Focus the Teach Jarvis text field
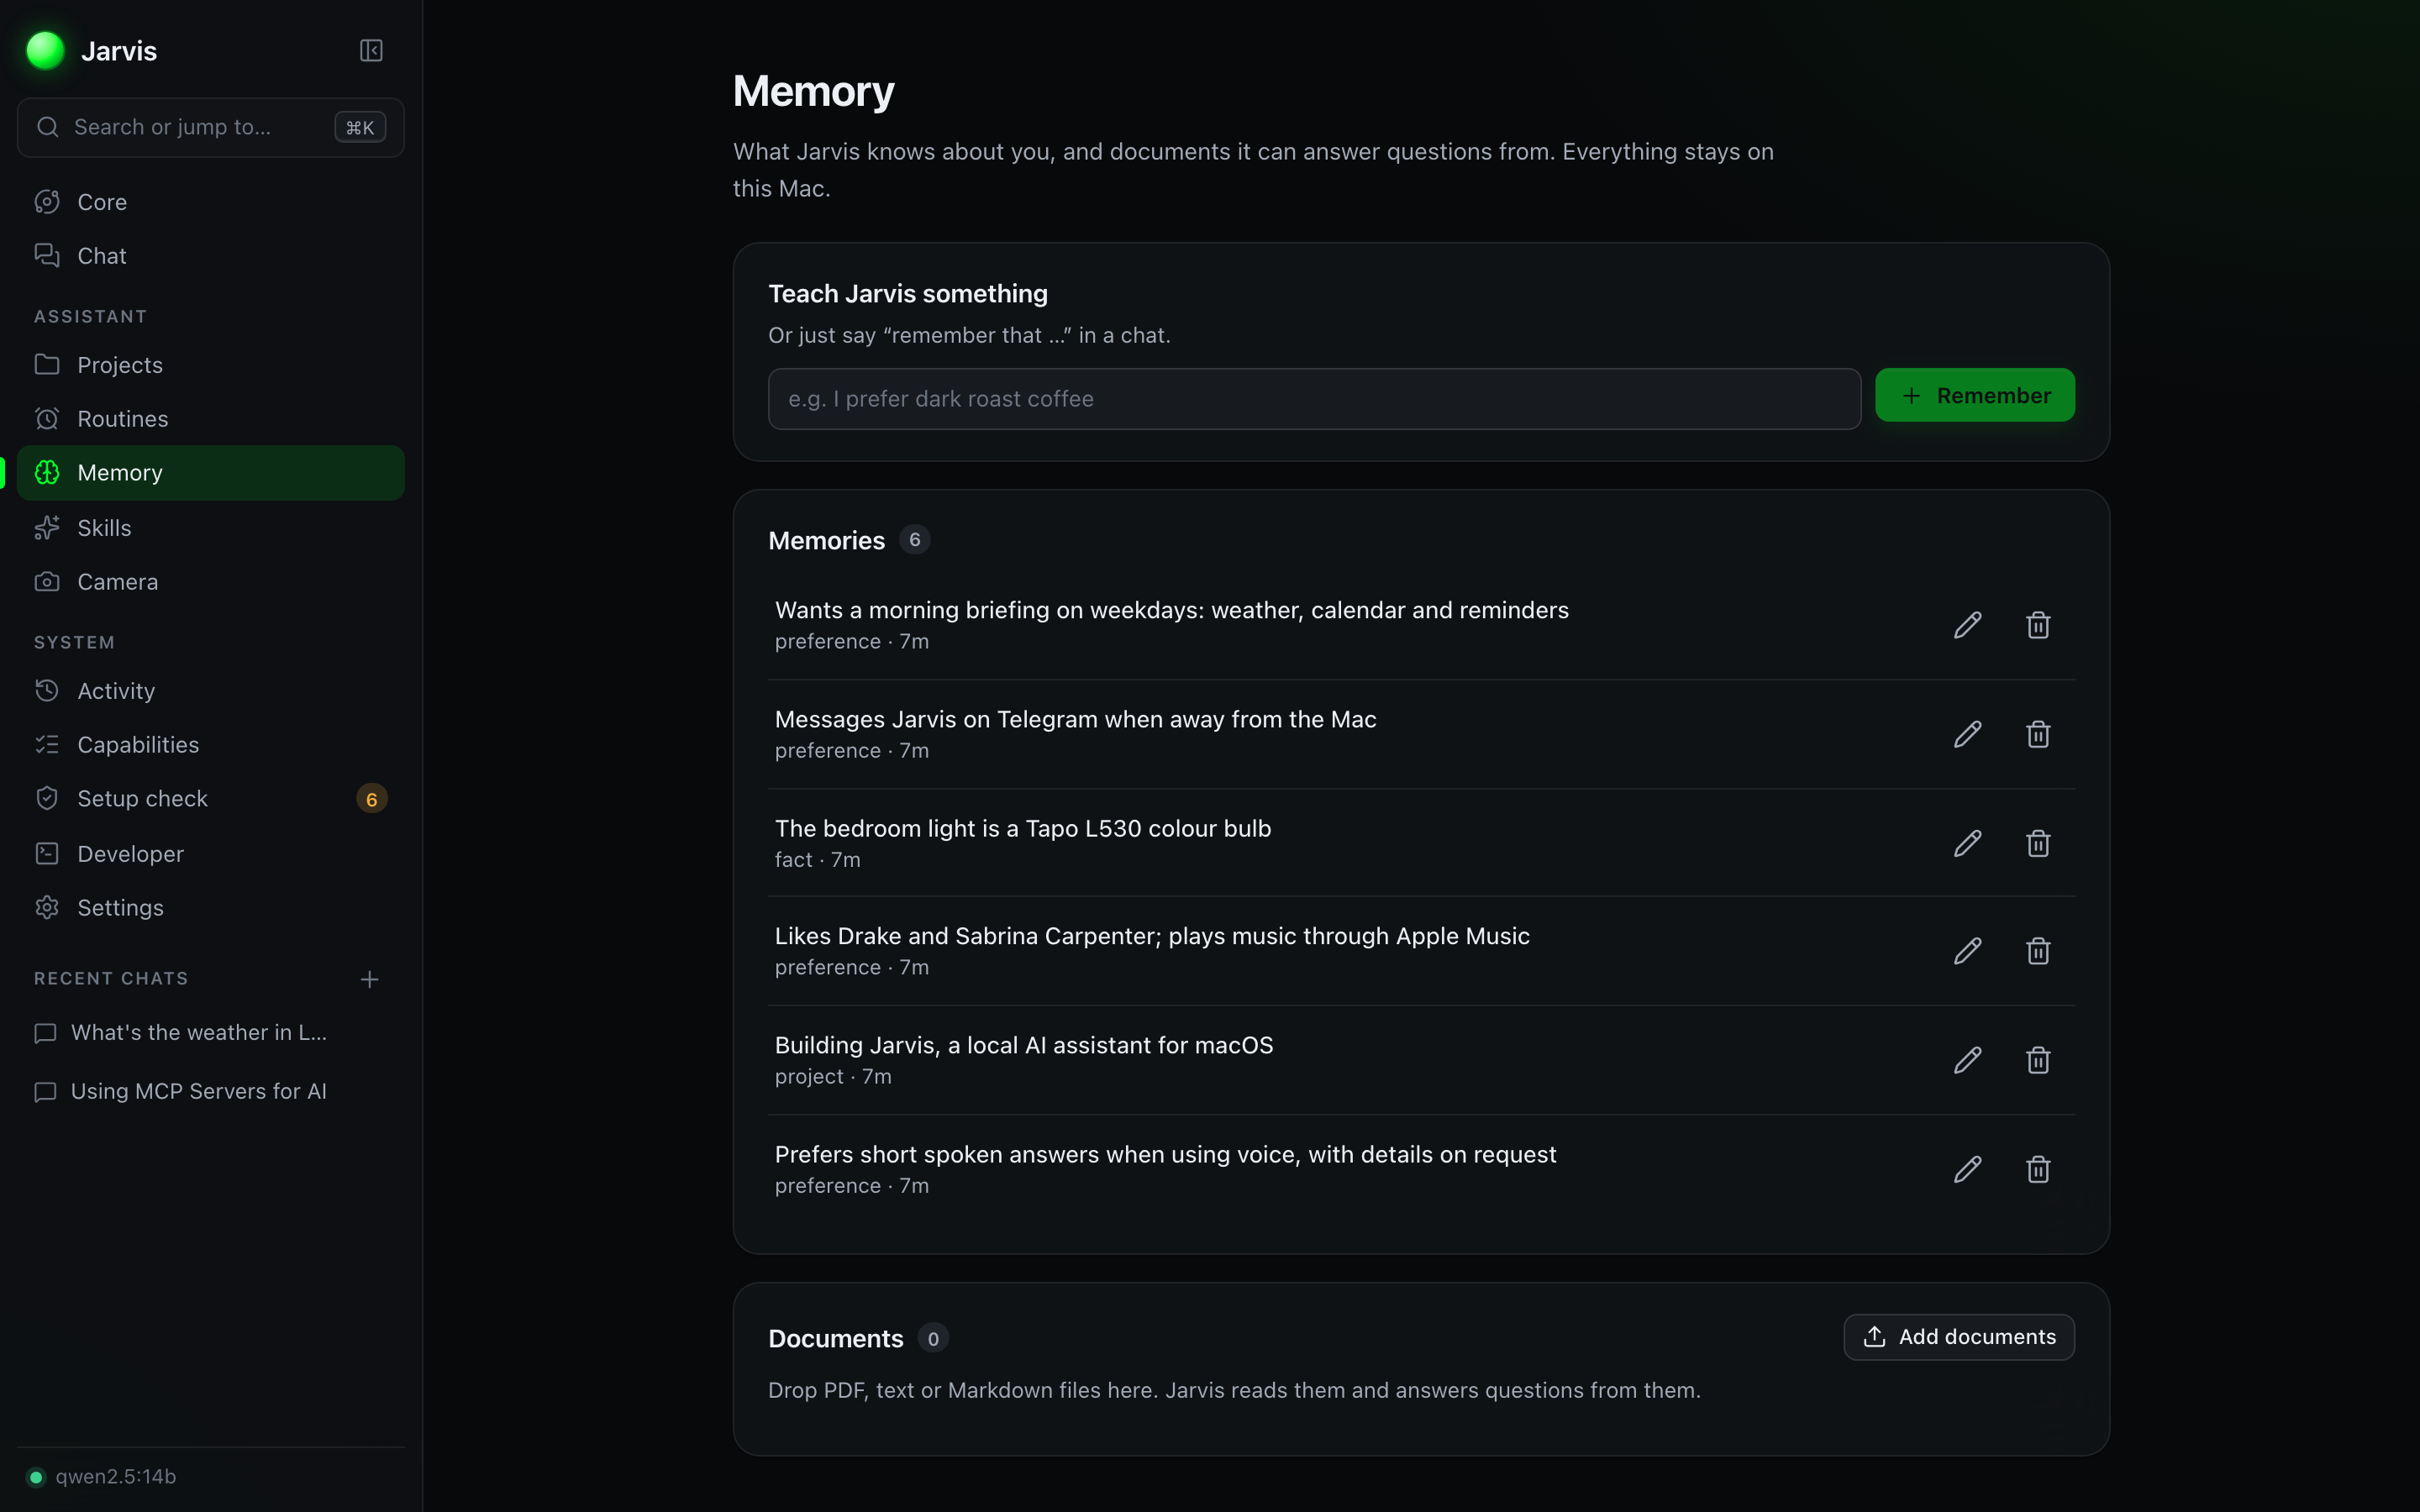The width and height of the screenshot is (2420, 1512). pyautogui.click(x=1314, y=399)
